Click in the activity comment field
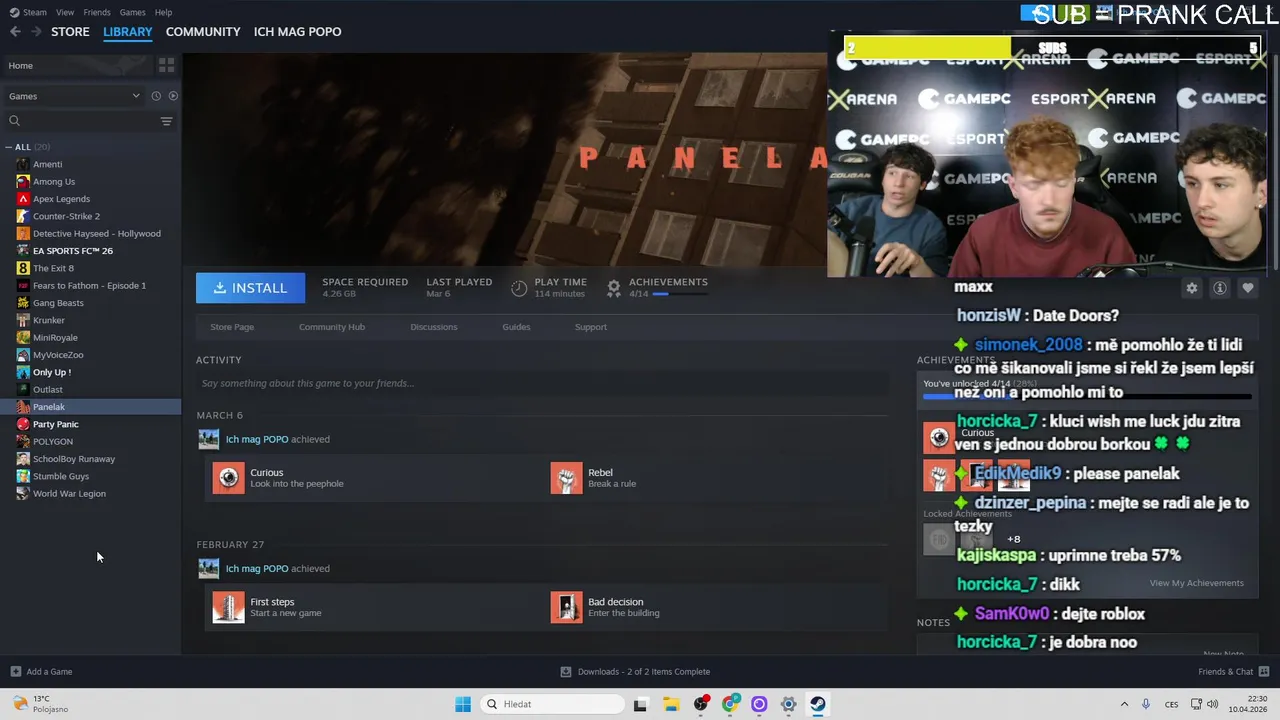Screen dimensions: 1280x720 pyautogui.click(x=542, y=383)
